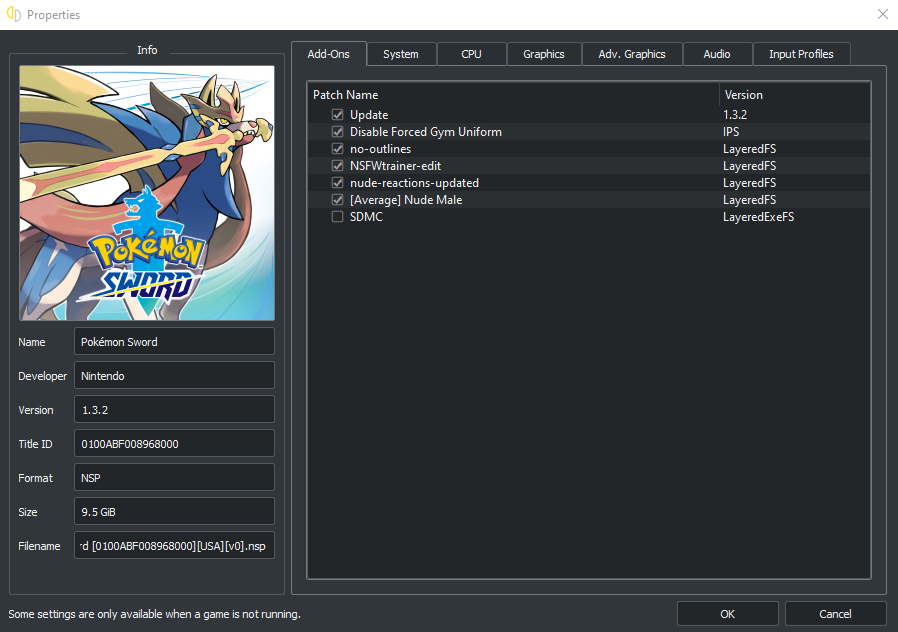This screenshot has height=632, width=898.
Task: Open the Input Profiles tab
Action: point(801,54)
